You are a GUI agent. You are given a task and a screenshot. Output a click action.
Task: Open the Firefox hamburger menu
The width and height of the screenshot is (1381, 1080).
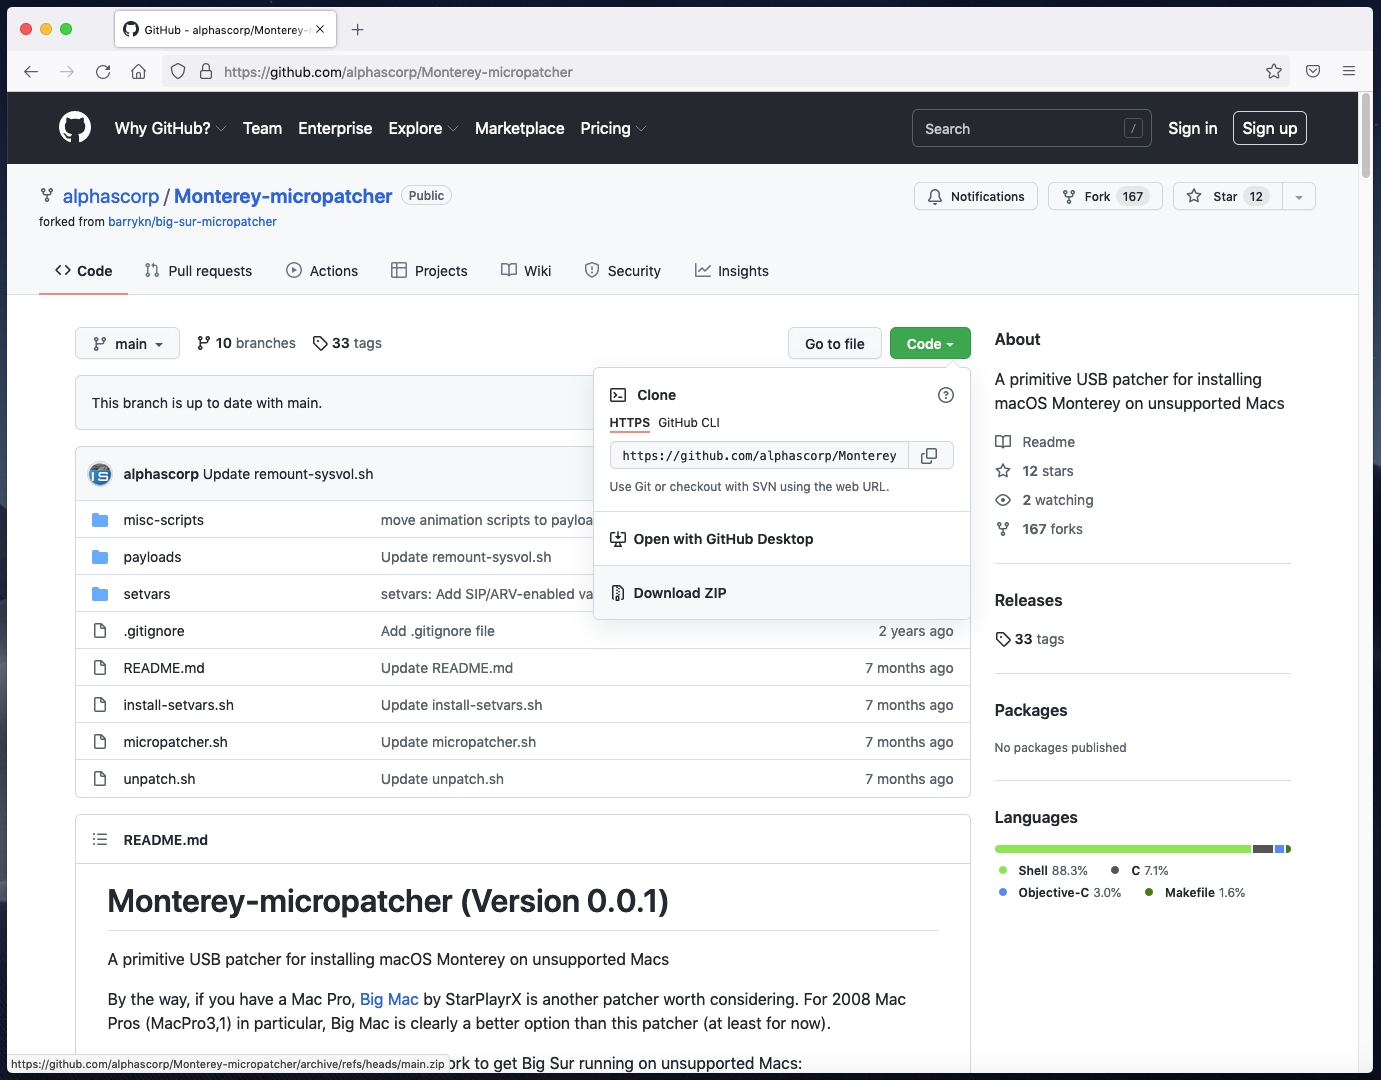[x=1349, y=72]
